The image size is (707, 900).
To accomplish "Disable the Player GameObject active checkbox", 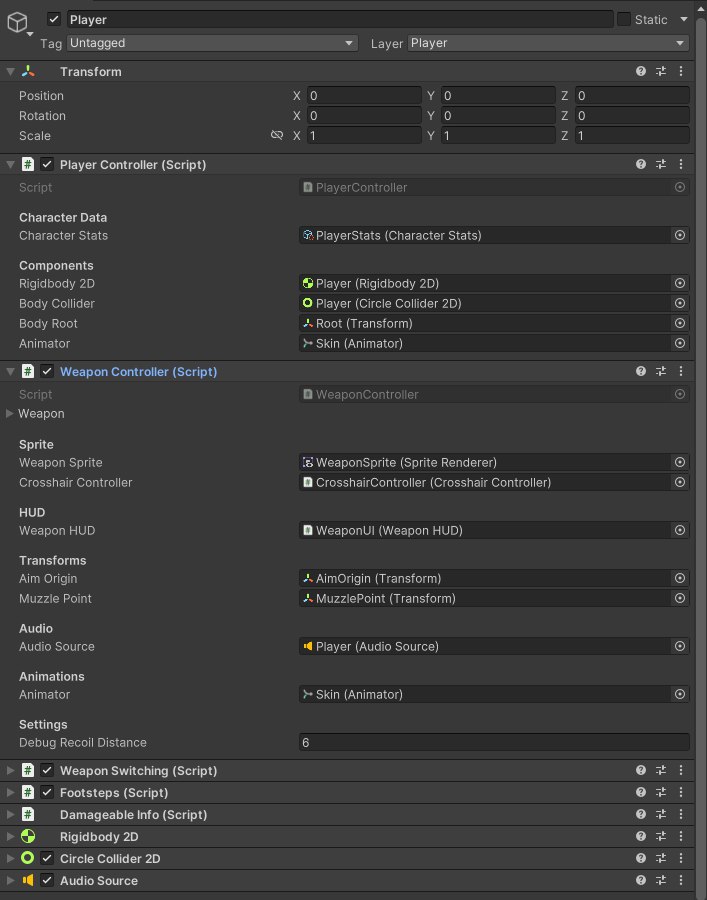I will (x=54, y=19).
